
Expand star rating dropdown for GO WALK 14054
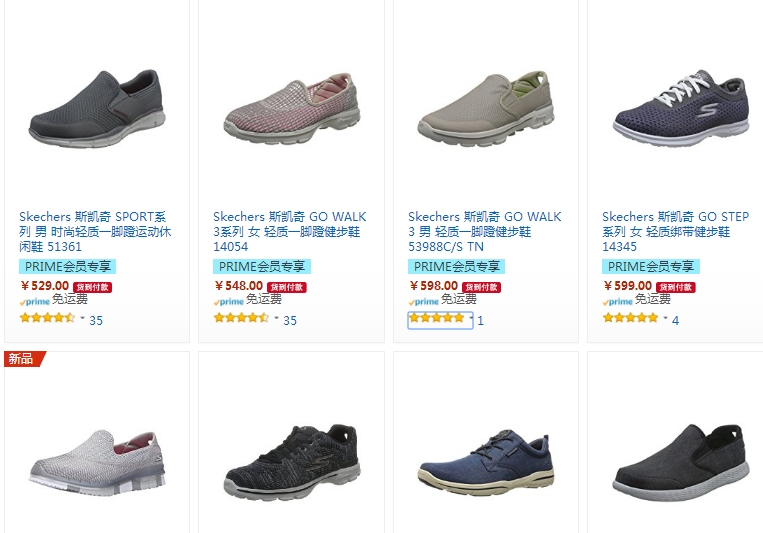pos(277,319)
